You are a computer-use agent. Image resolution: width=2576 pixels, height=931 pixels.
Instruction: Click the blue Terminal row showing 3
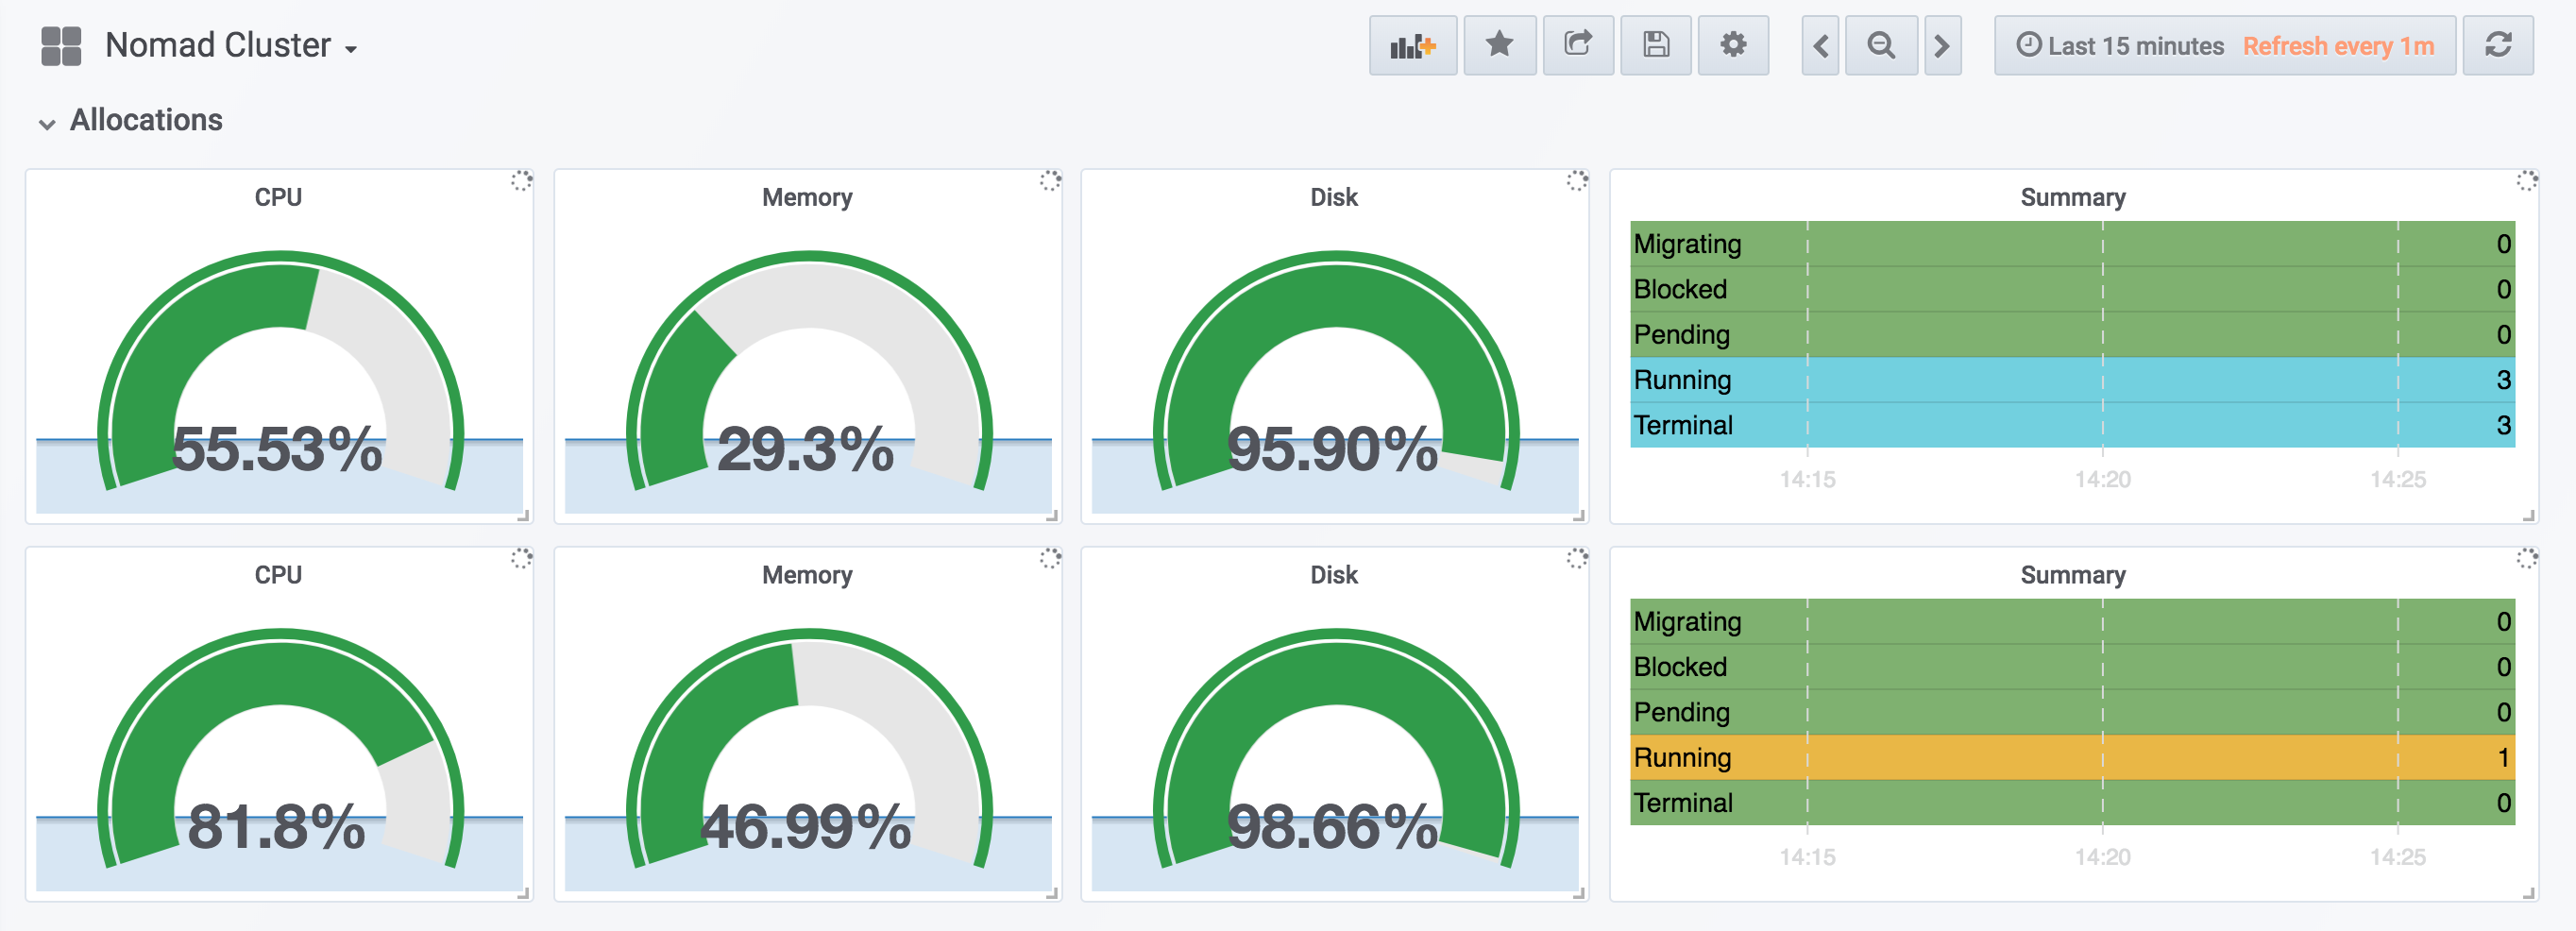pyautogui.click(x=2072, y=425)
